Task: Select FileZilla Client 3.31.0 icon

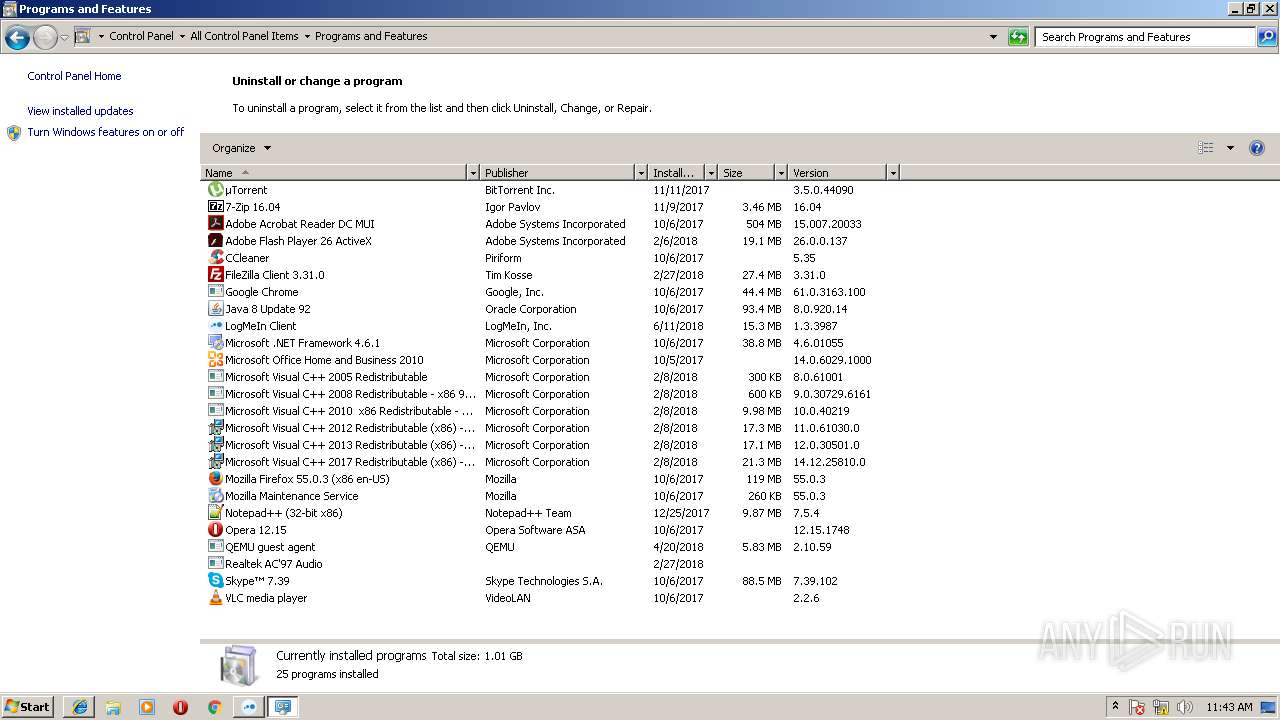Action: pyautogui.click(x=215, y=275)
